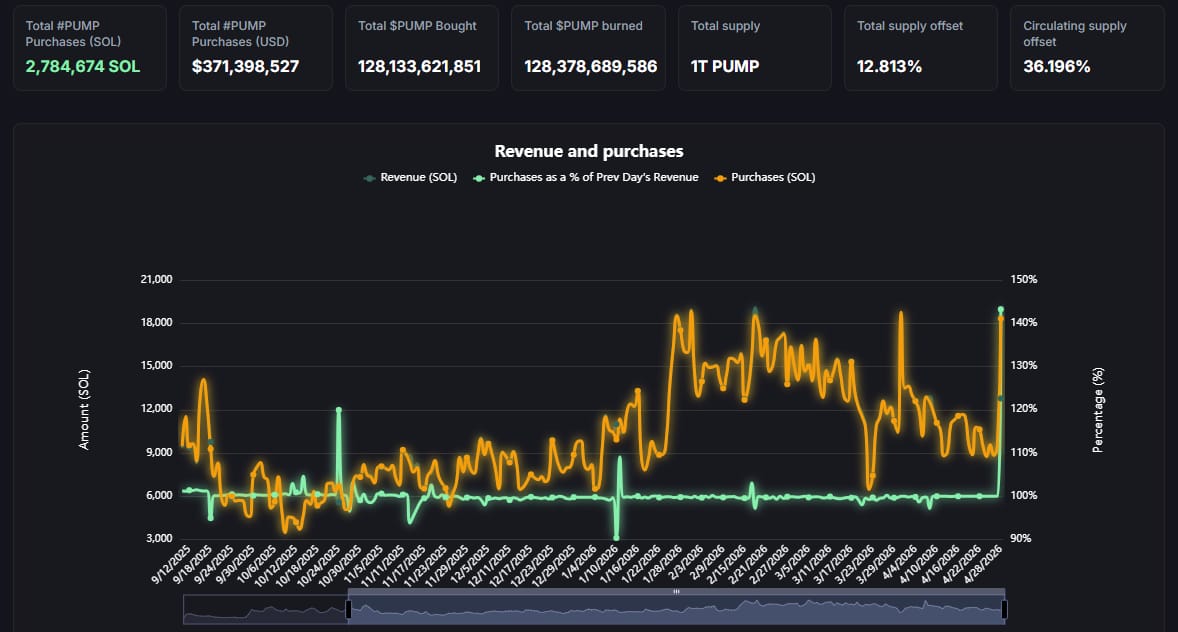Screen dimensions: 1178x632
Task: Click the unselected left area of range minimap
Action: point(265,609)
